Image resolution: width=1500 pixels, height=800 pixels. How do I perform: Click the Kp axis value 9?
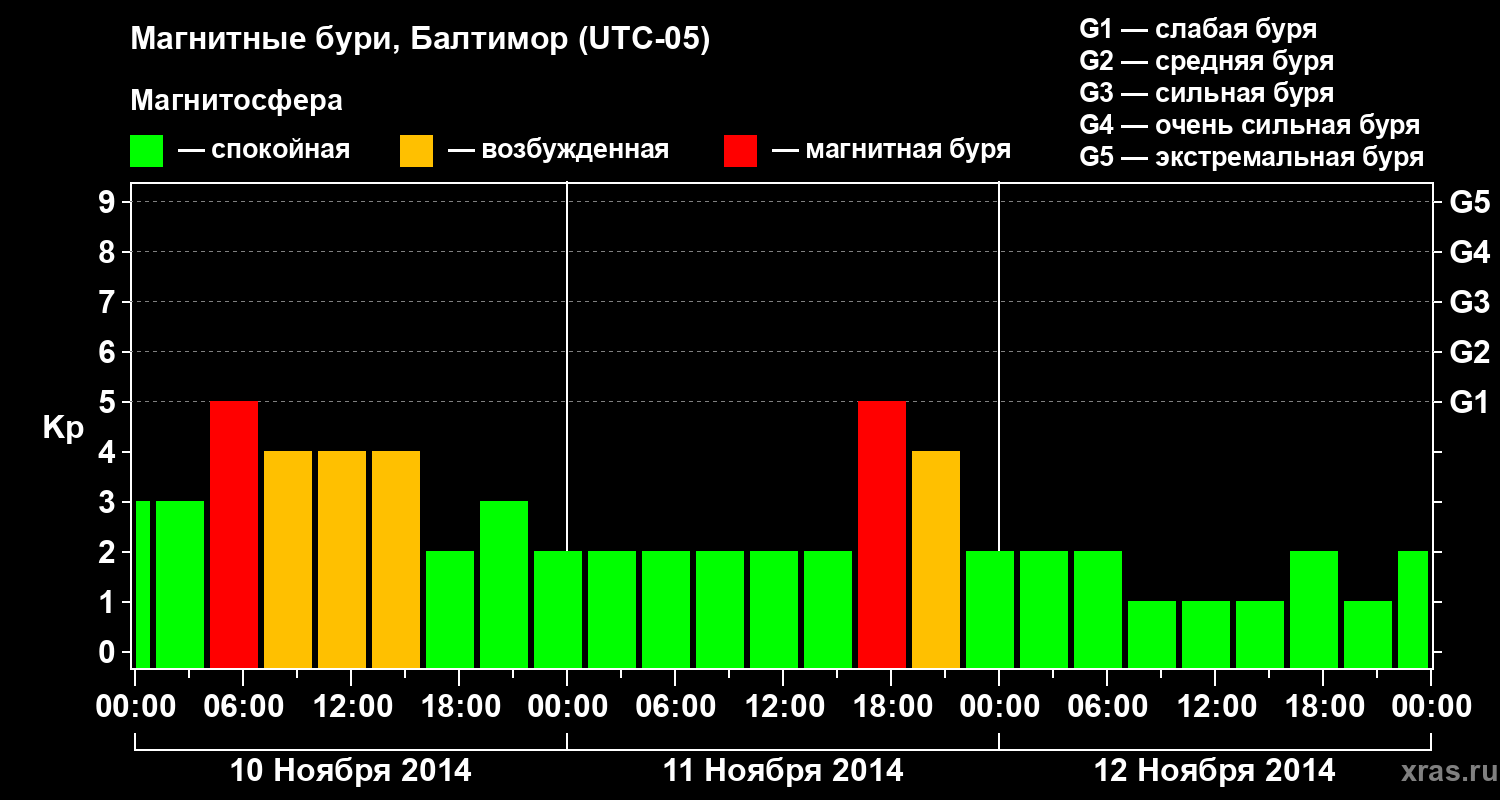pos(109,202)
